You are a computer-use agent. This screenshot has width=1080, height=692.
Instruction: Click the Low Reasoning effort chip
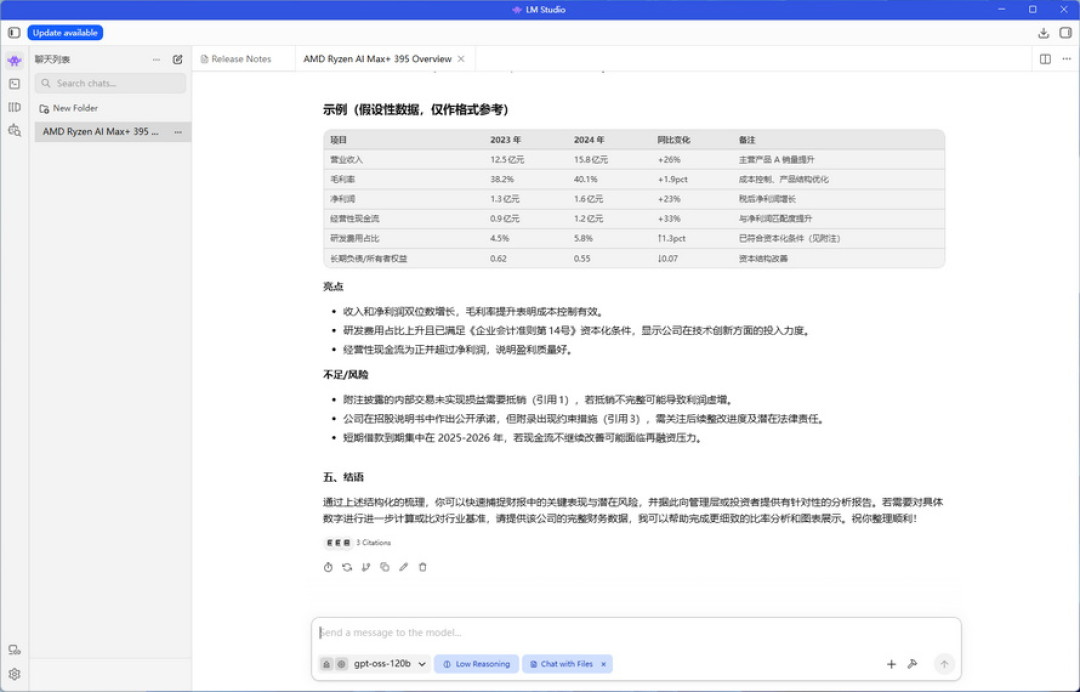click(x=476, y=664)
